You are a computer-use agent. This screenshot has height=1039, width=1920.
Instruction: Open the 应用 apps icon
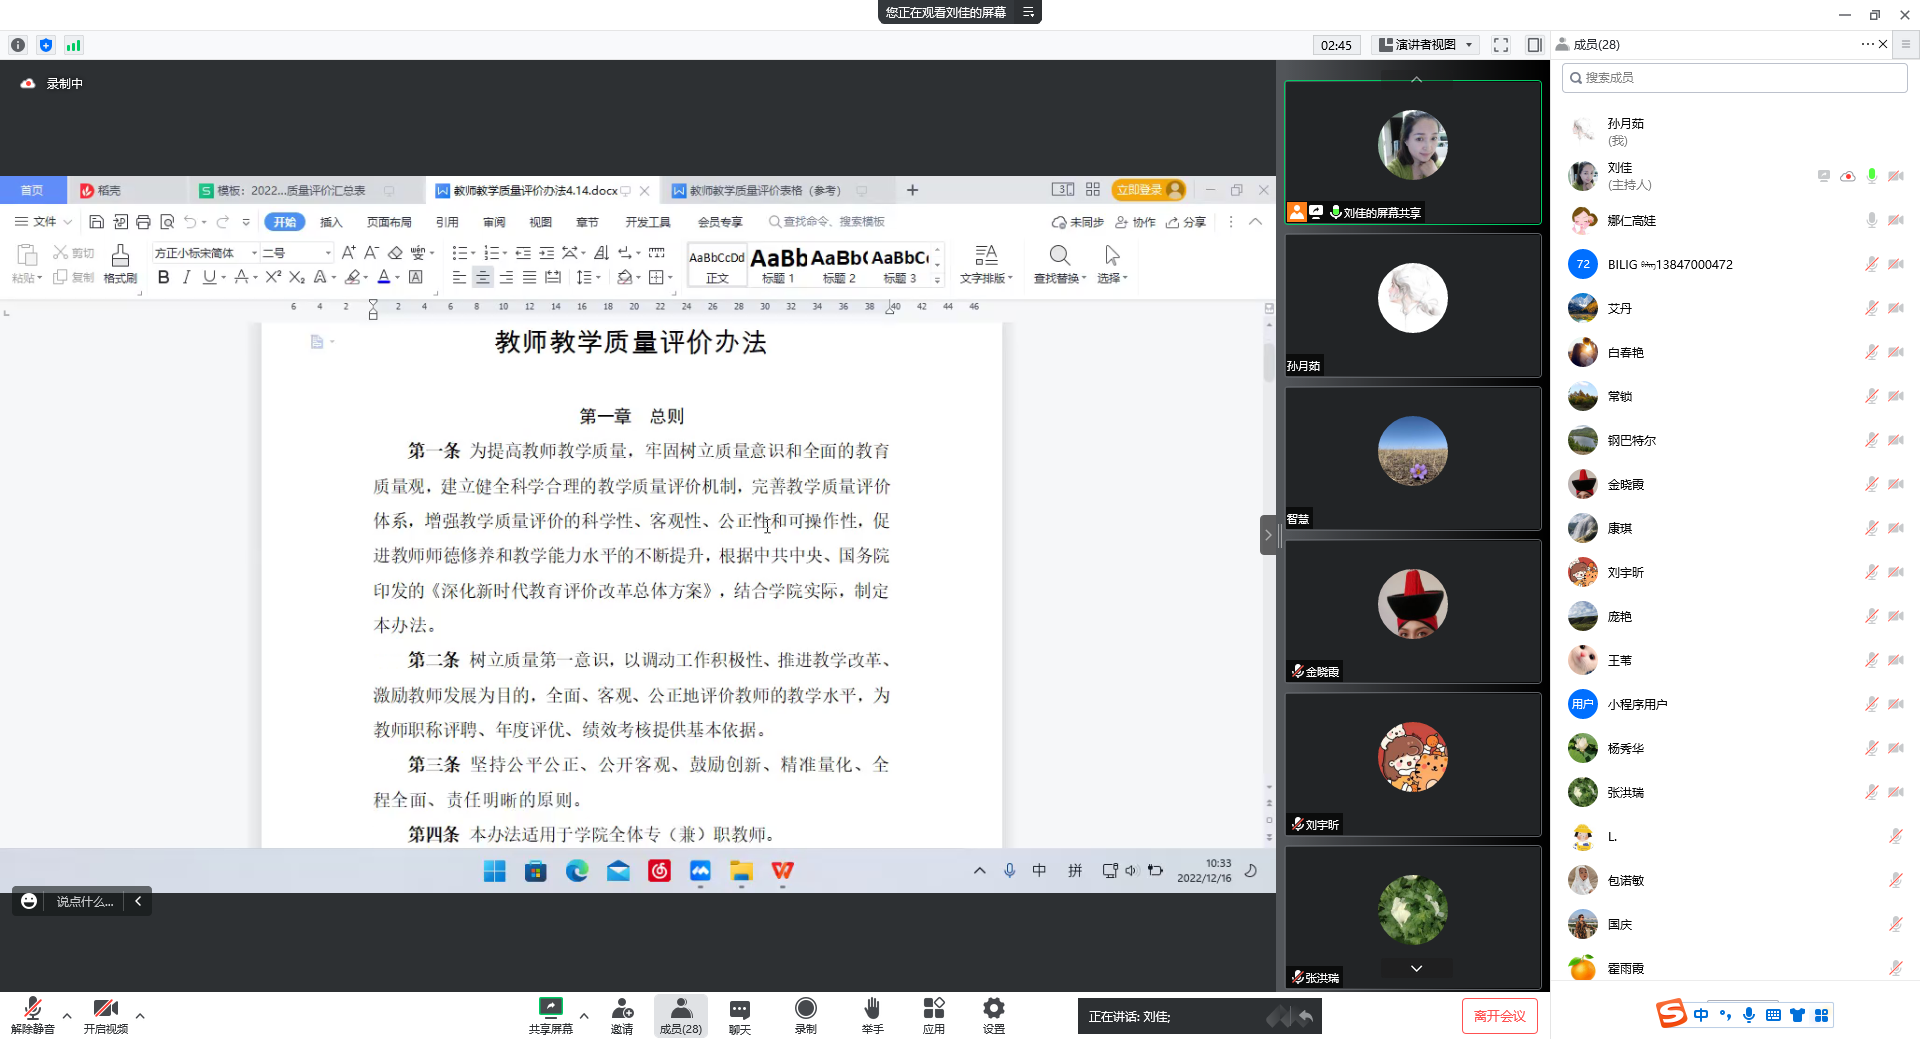click(934, 1015)
